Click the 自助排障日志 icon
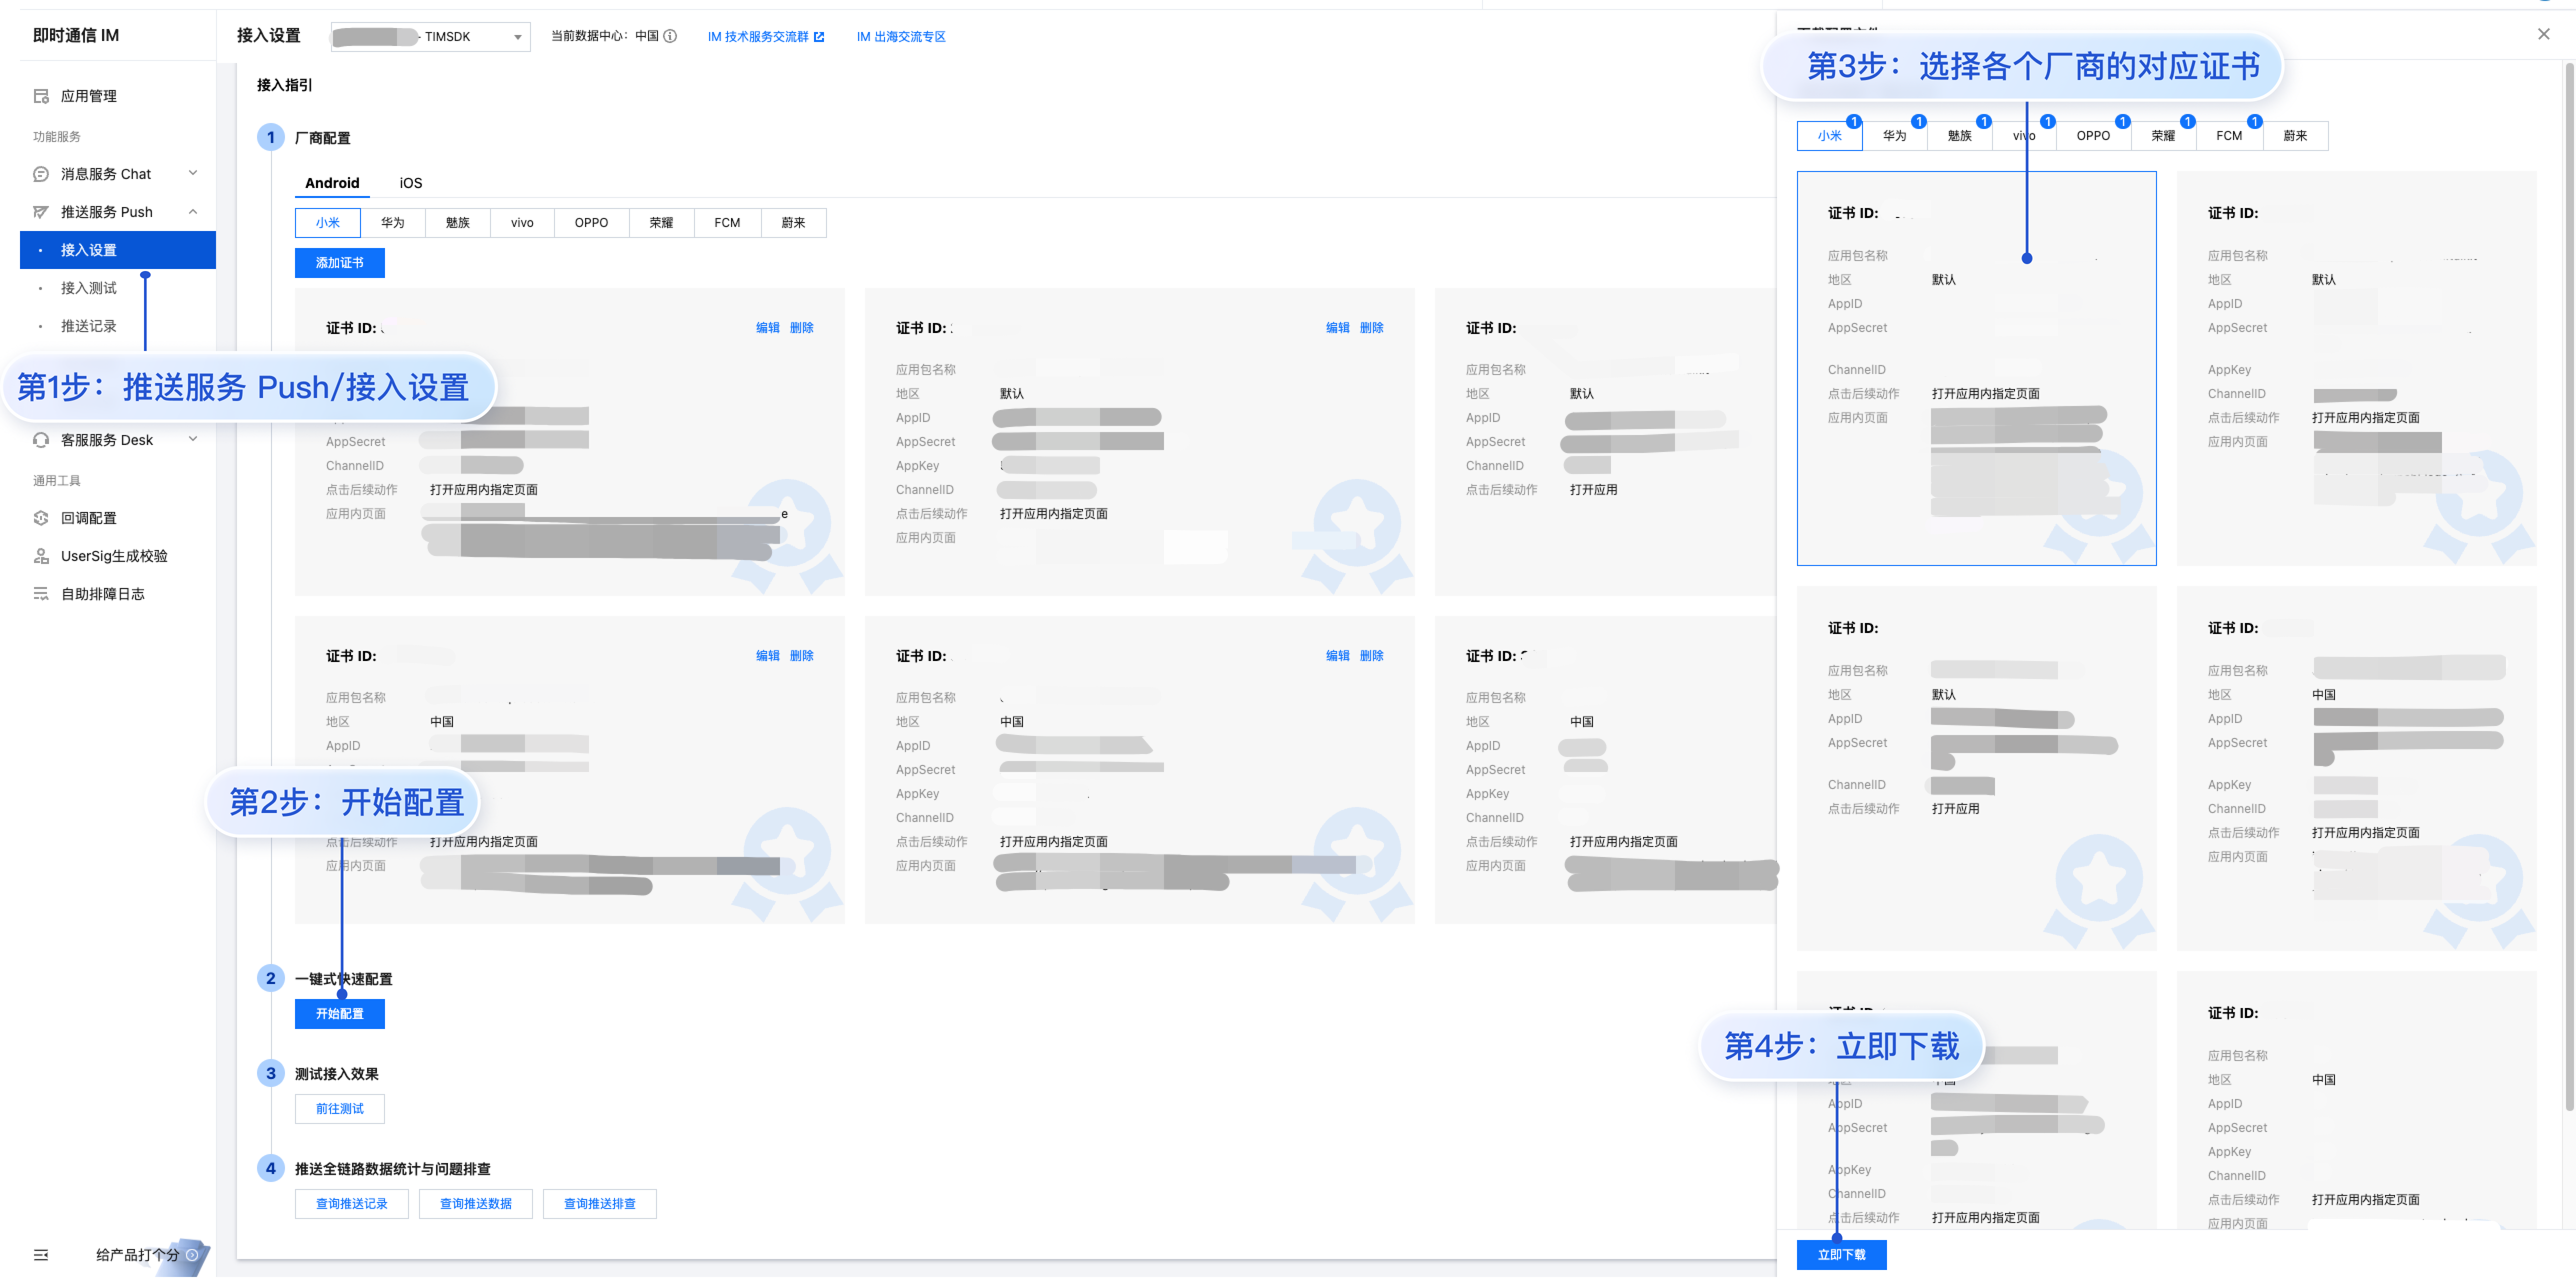2576x1285 pixels. click(x=41, y=594)
